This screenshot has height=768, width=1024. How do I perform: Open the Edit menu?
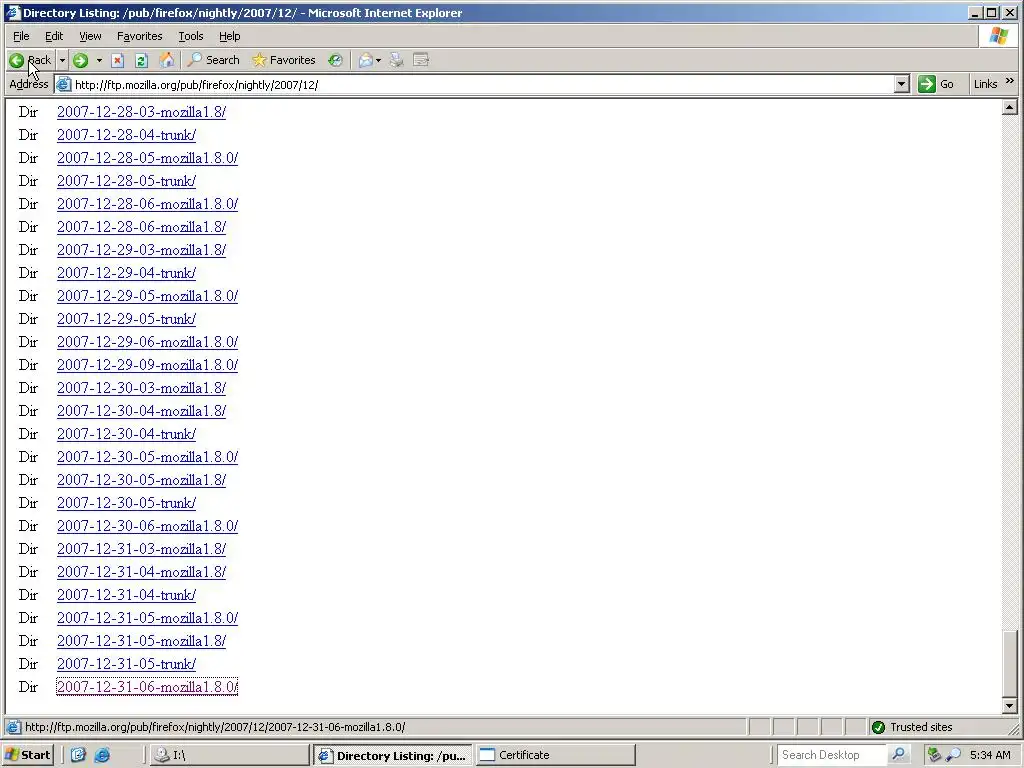[x=54, y=36]
